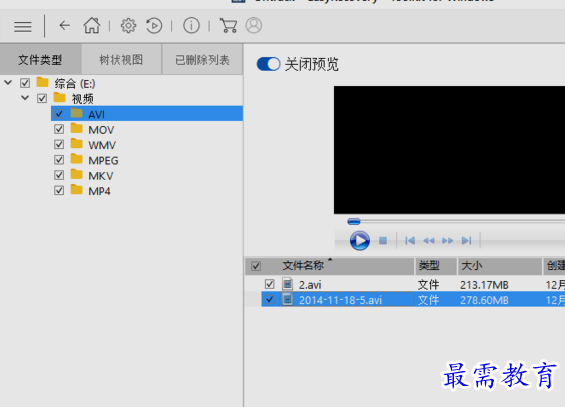
Task: Uncheck the 视频 folder checkbox
Action: coord(42,98)
